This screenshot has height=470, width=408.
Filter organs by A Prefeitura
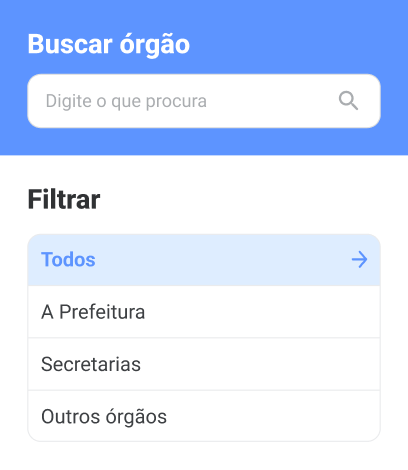tap(204, 312)
